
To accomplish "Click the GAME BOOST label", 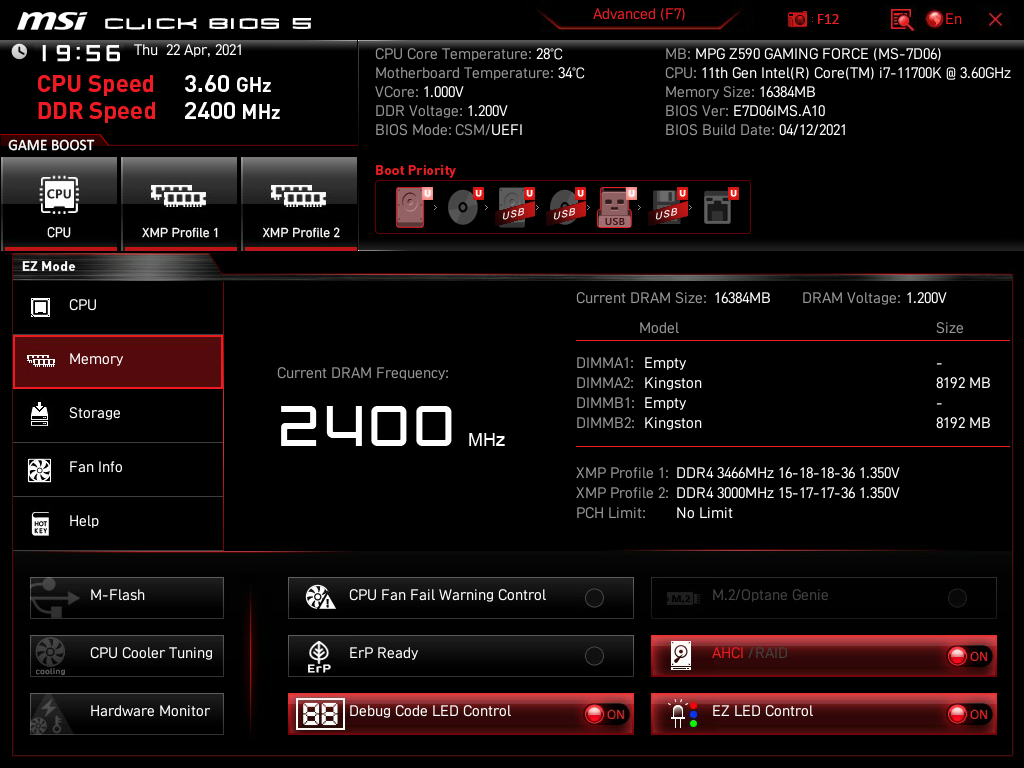I will 51,146.
